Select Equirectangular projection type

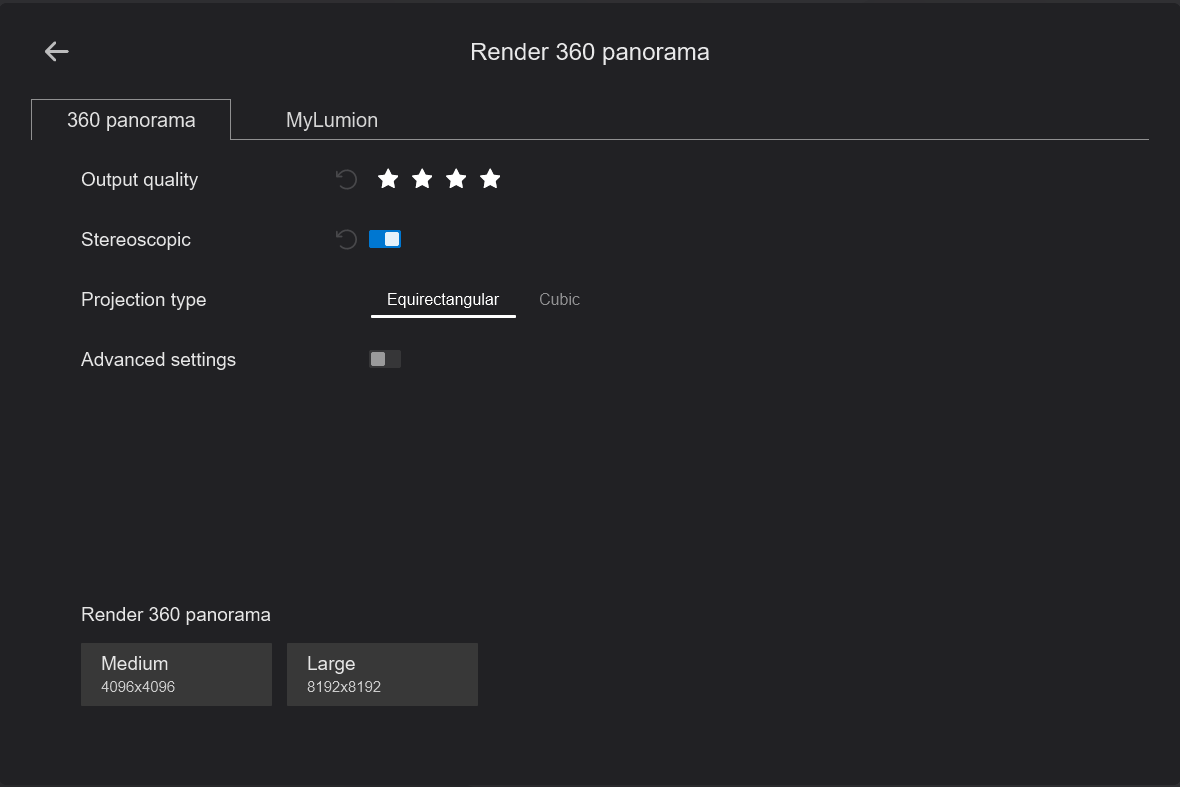pyautogui.click(x=443, y=300)
